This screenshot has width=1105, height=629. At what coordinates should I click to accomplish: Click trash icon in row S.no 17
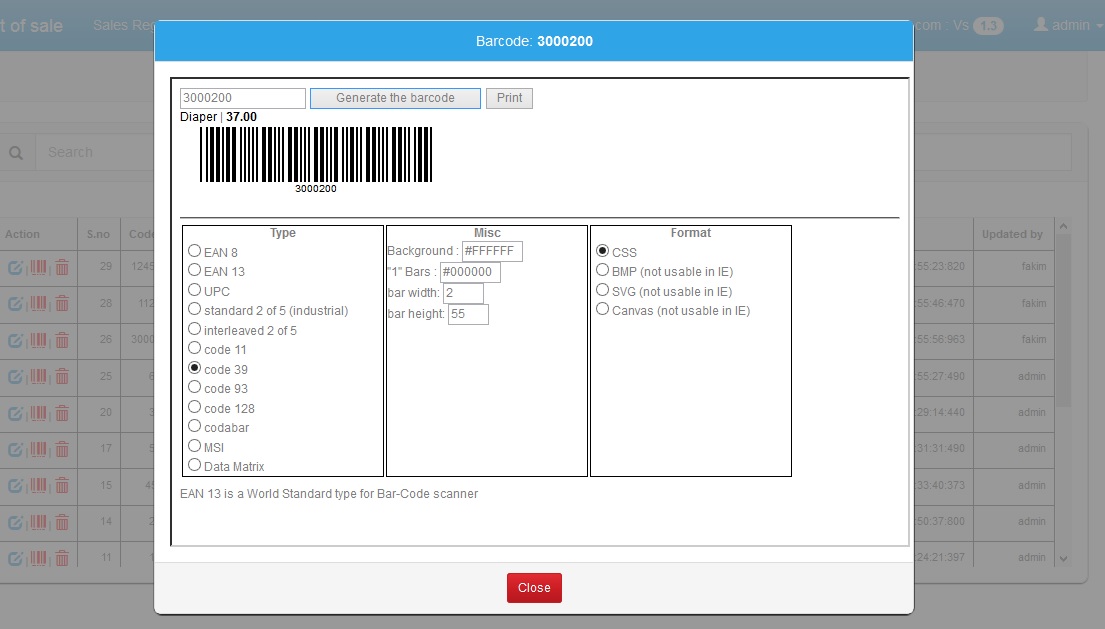coord(62,449)
